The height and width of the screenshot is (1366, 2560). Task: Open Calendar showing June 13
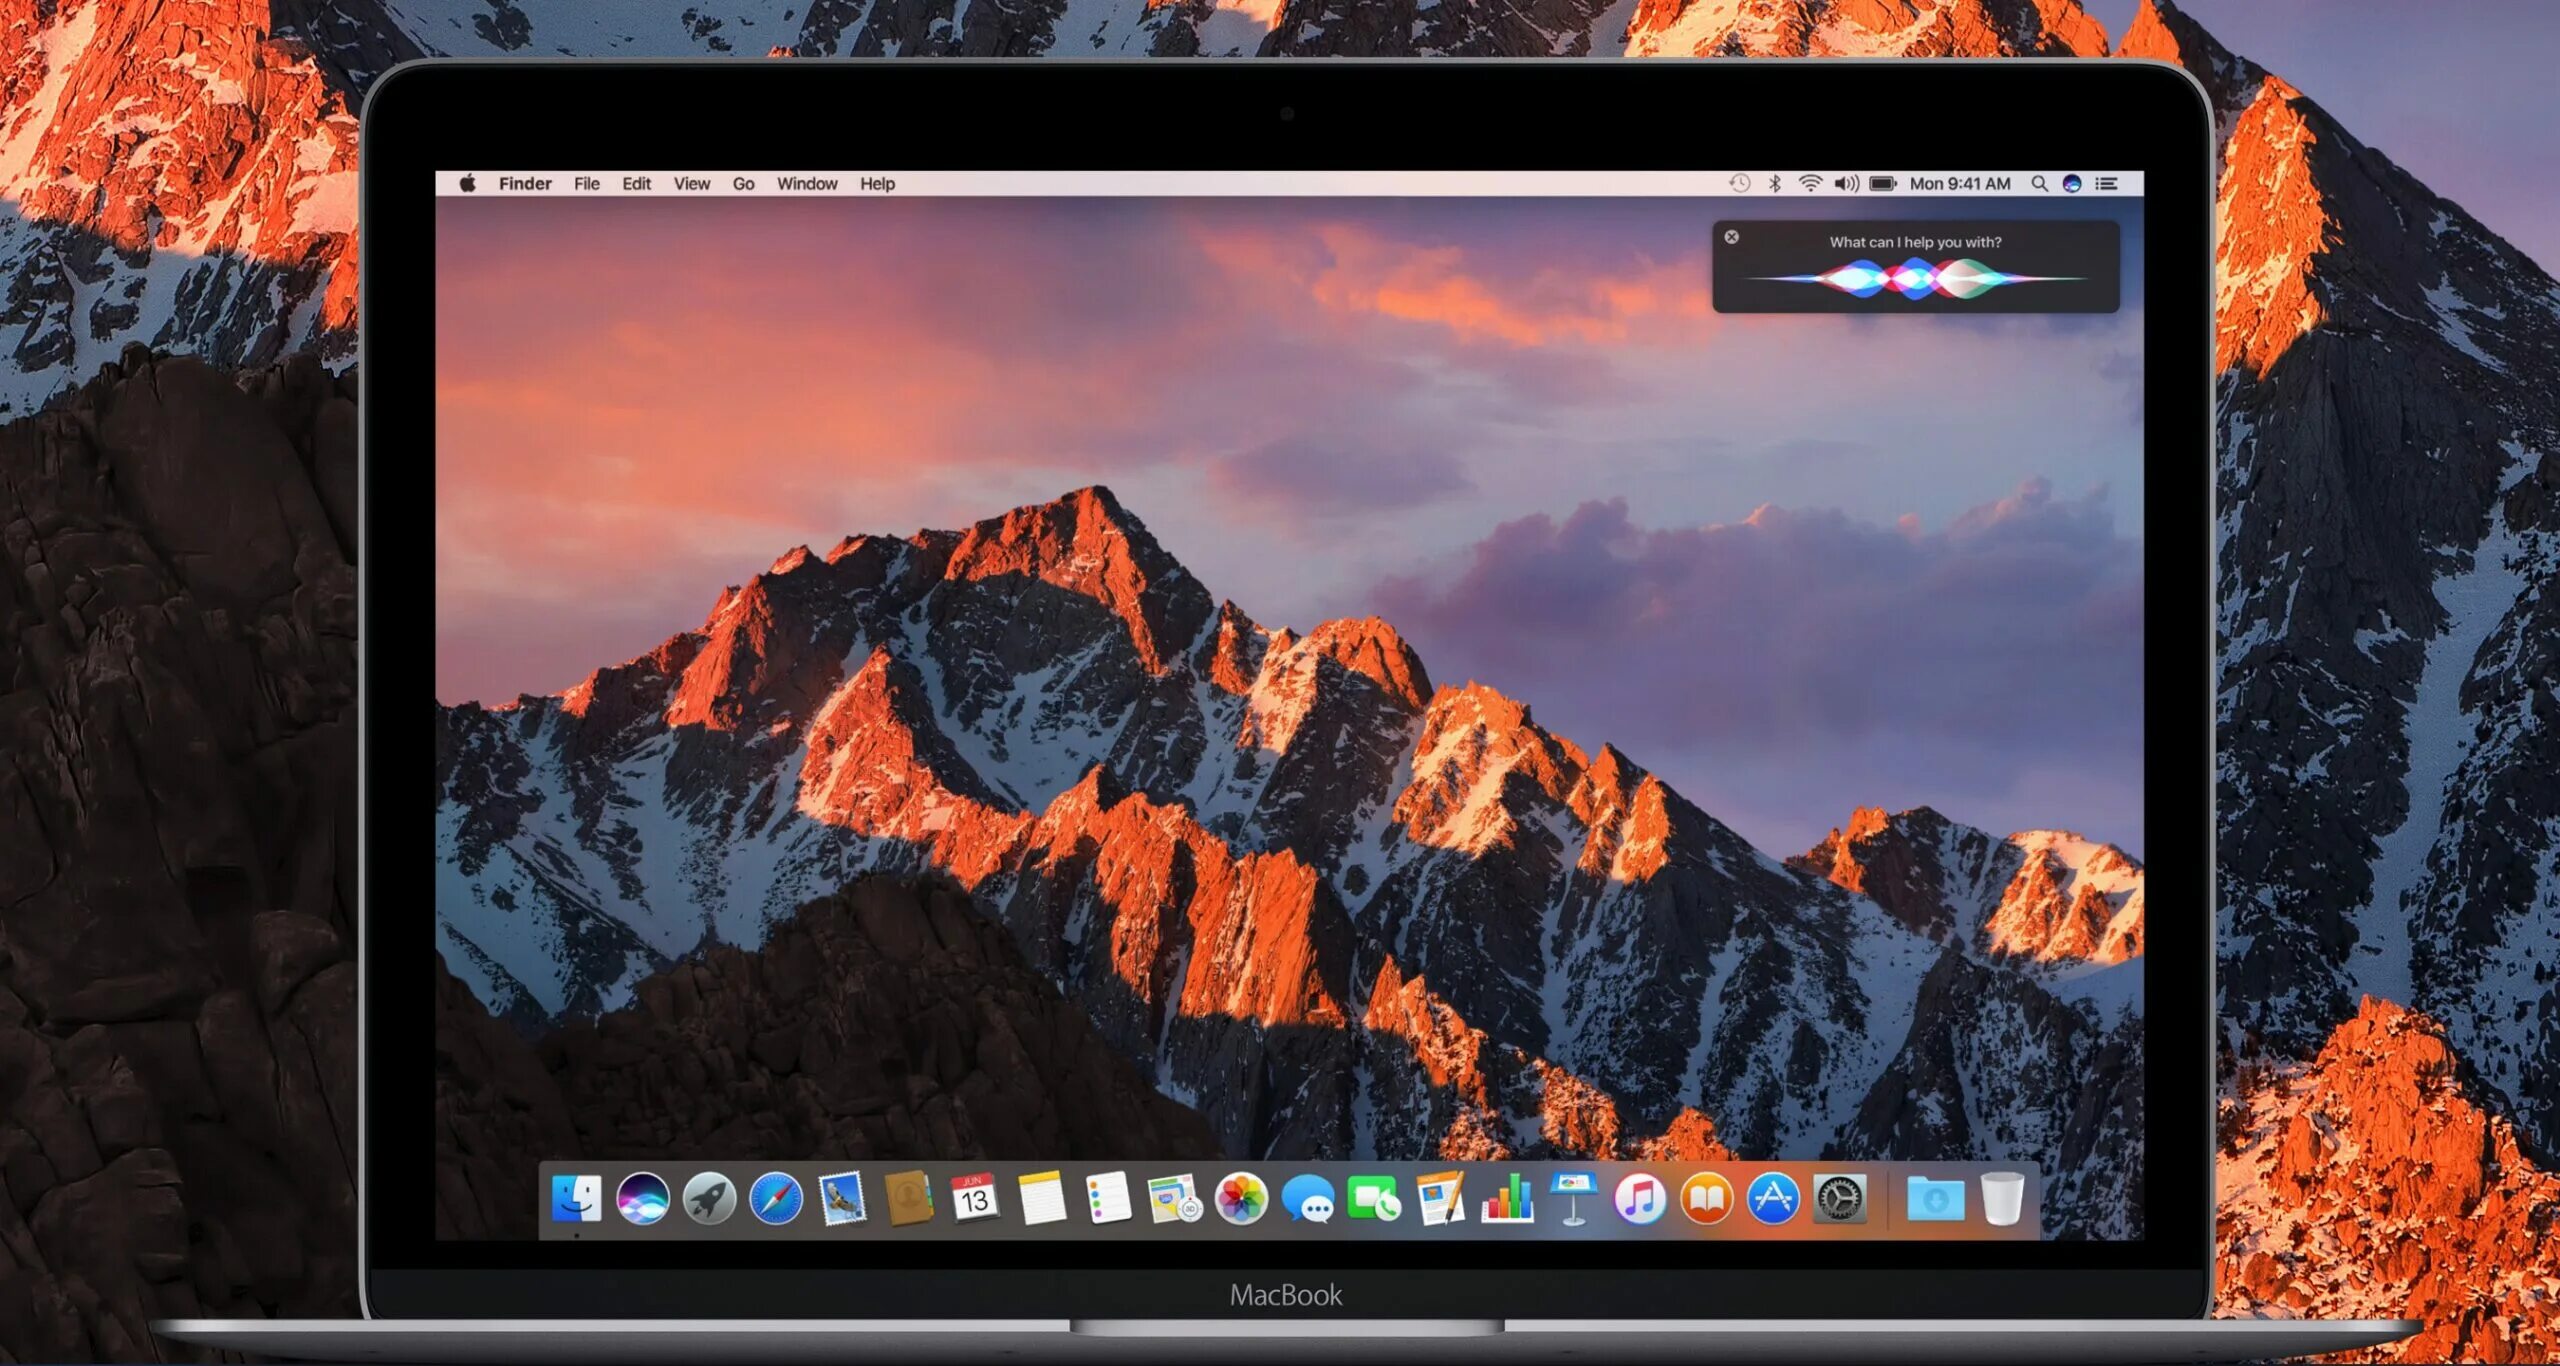coord(974,1199)
